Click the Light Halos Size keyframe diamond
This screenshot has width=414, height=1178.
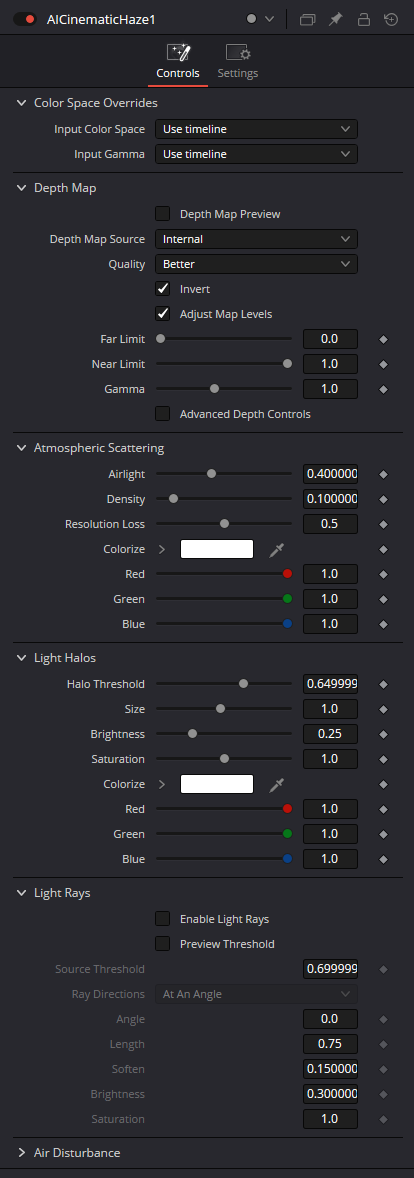tap(383, 709)
